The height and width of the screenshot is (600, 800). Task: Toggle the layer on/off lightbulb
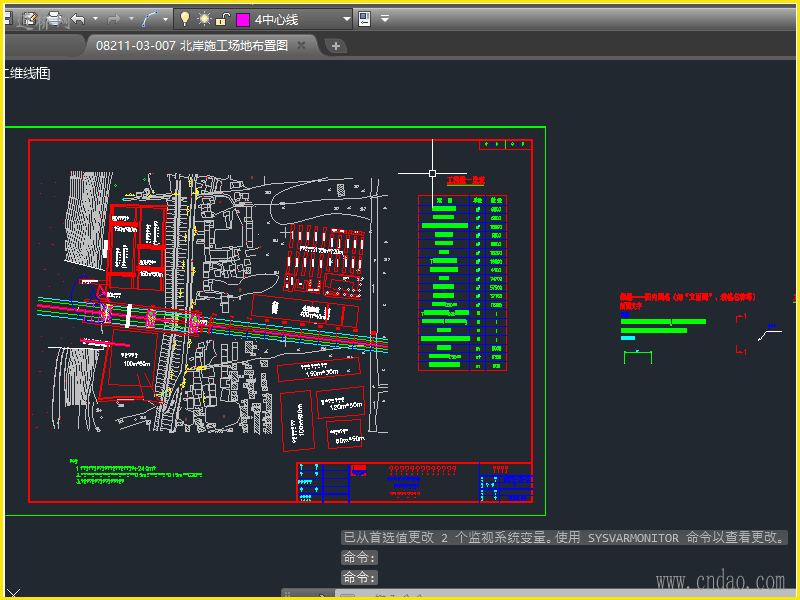point(185,19)
